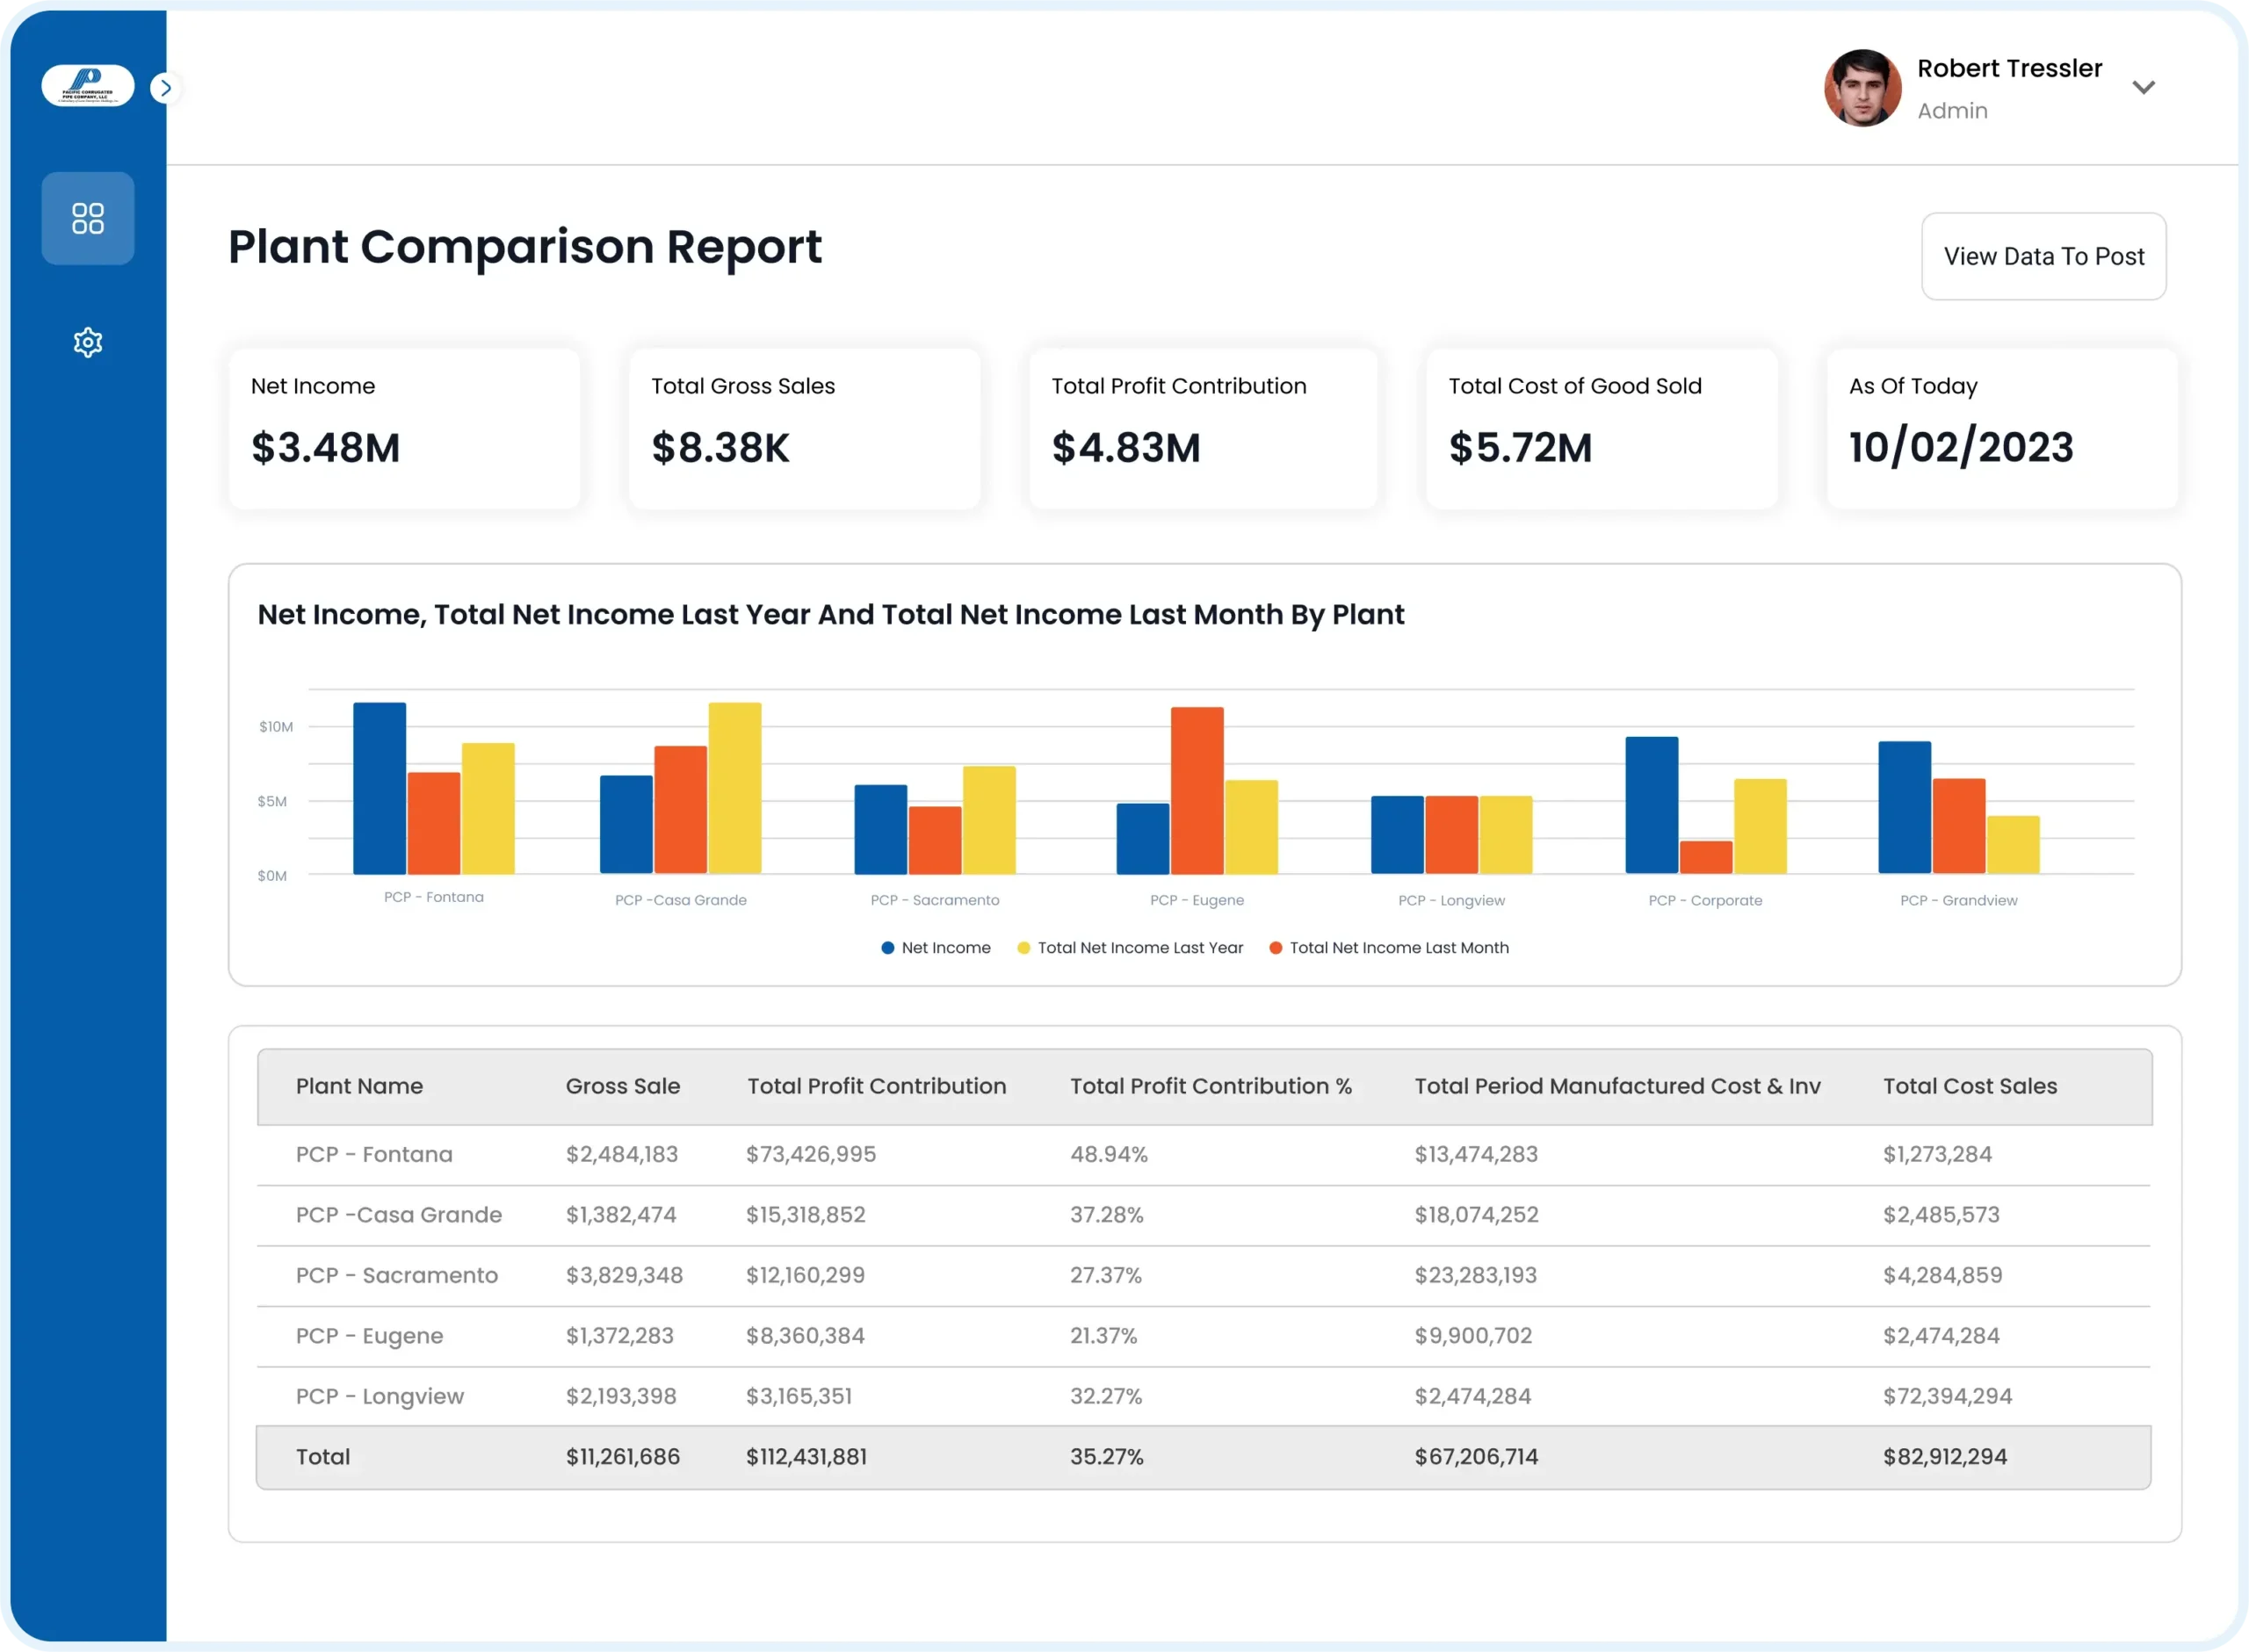Click gross sale value $2,484,183
Image resolution: width=2249 pixels, height=1652 pixels.
click(x=622, y=1155)
